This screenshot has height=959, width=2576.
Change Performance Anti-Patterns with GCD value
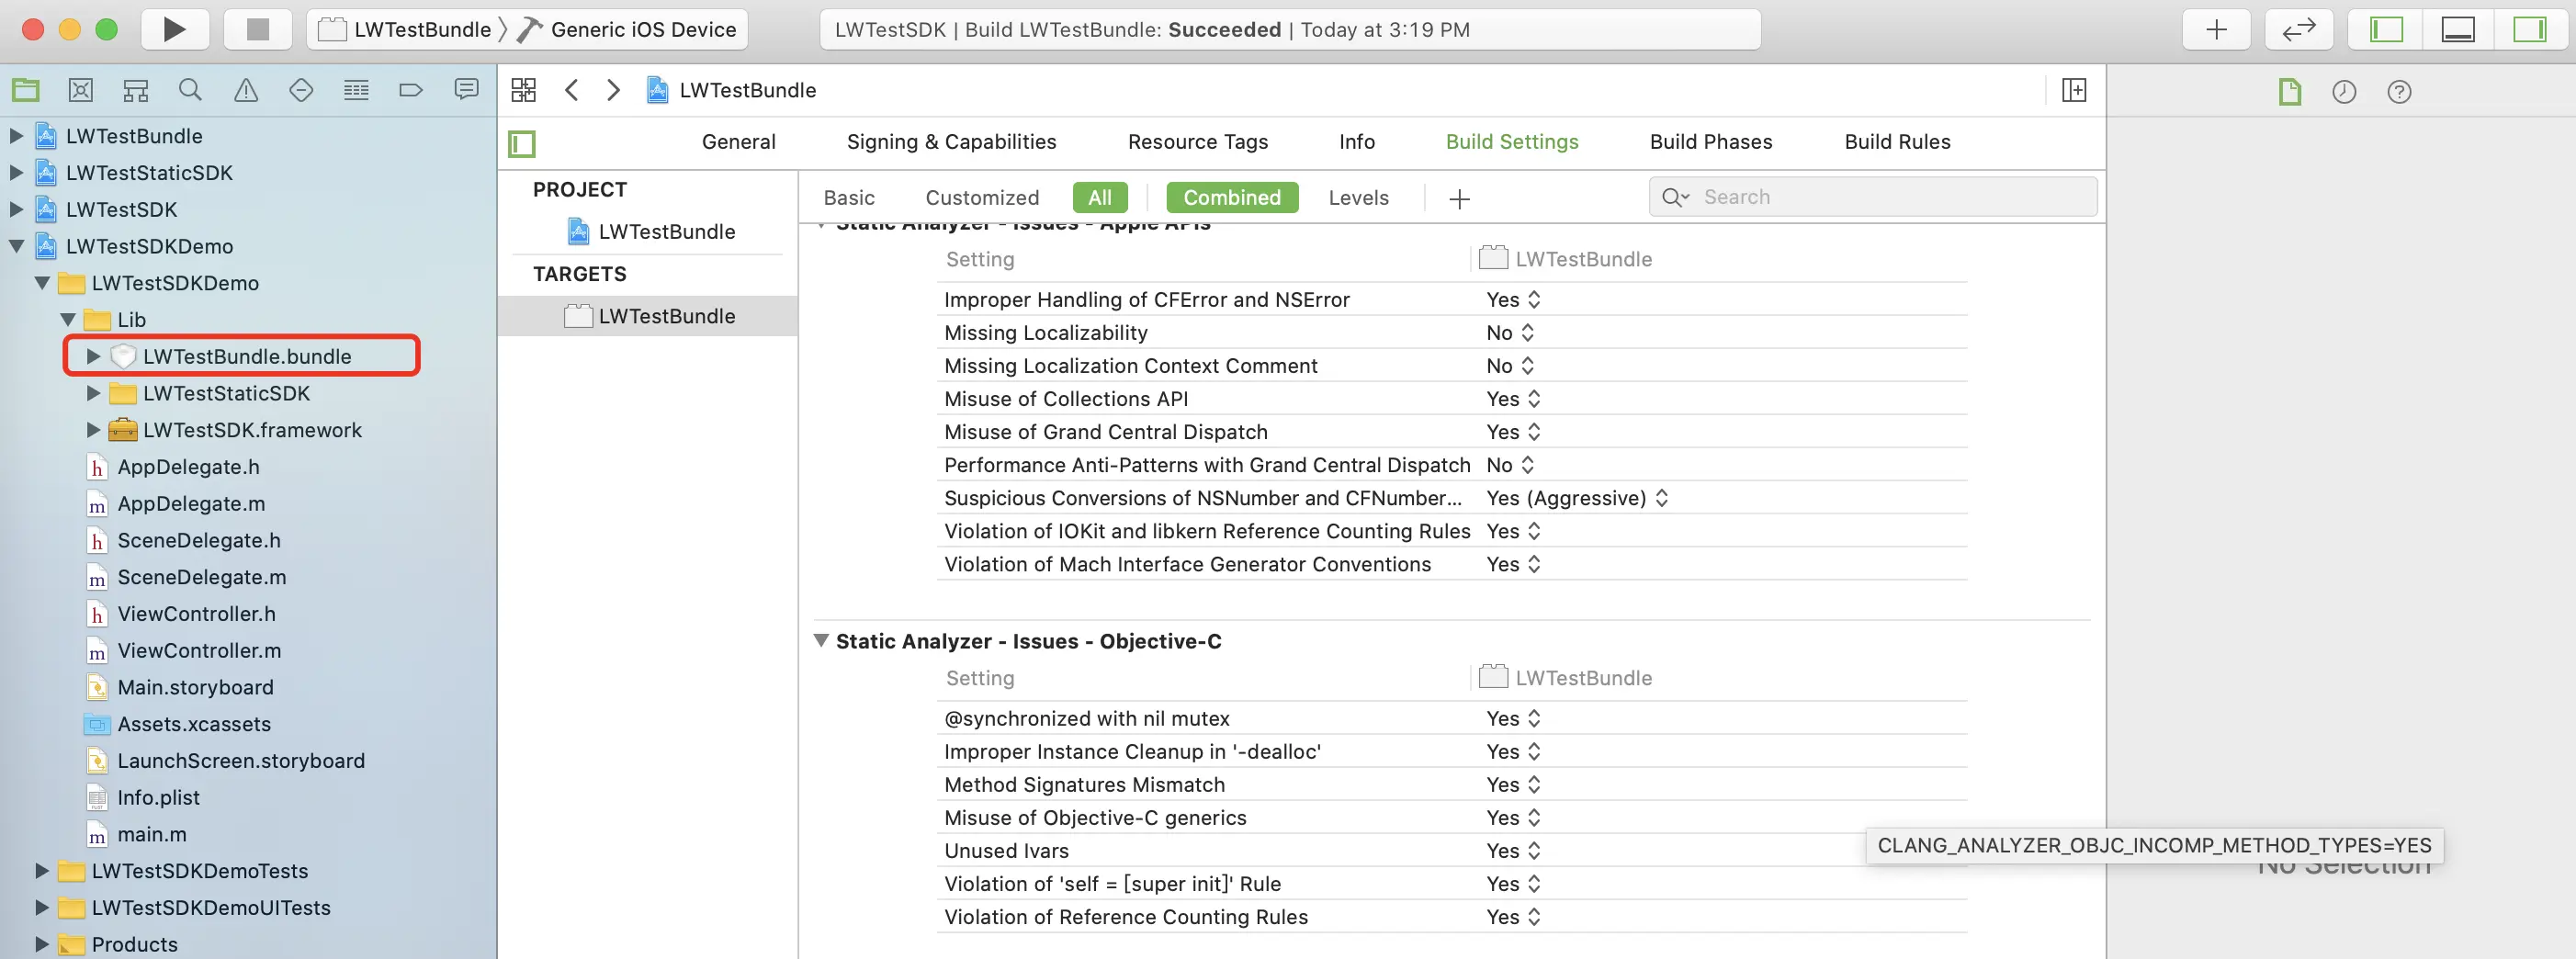[x=1510, y=465]
